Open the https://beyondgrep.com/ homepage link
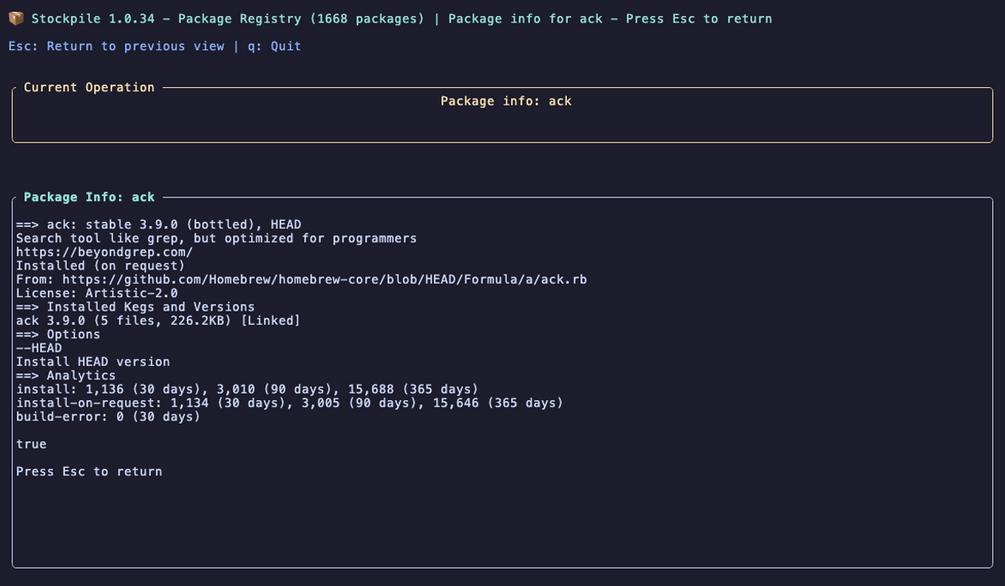 pyautogui.click(x=104, y=252)
